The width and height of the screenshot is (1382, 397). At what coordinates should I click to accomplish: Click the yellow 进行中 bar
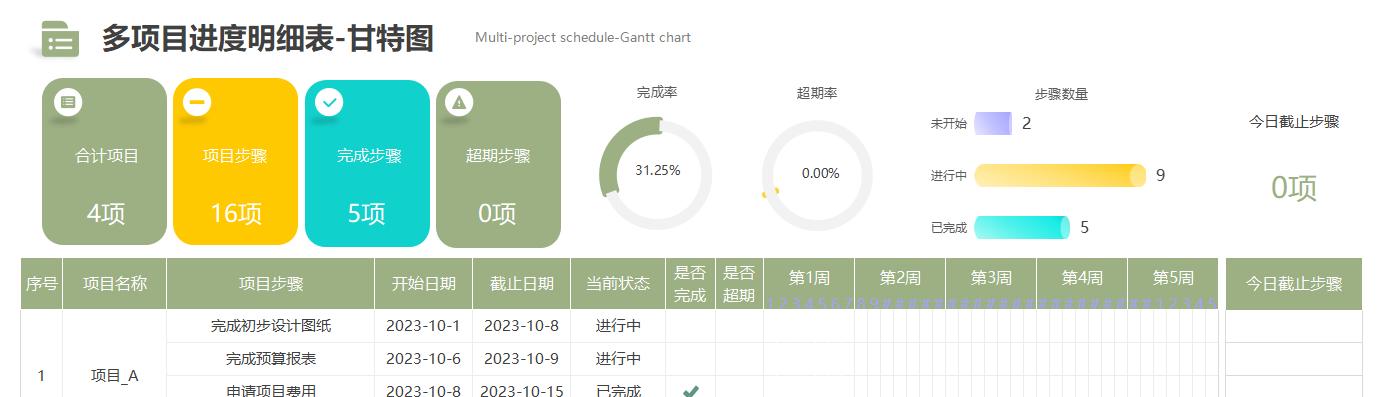[x=1060, y=175]
